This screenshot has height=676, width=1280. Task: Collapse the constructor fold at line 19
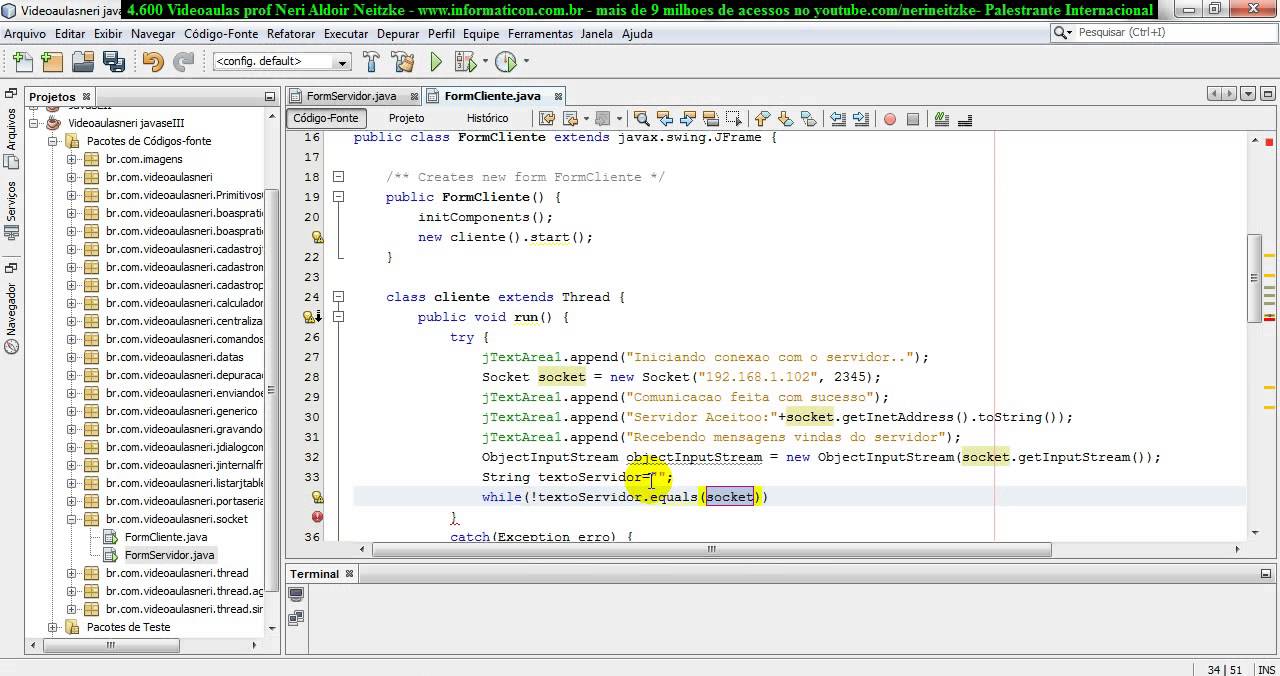click(338, 197)
